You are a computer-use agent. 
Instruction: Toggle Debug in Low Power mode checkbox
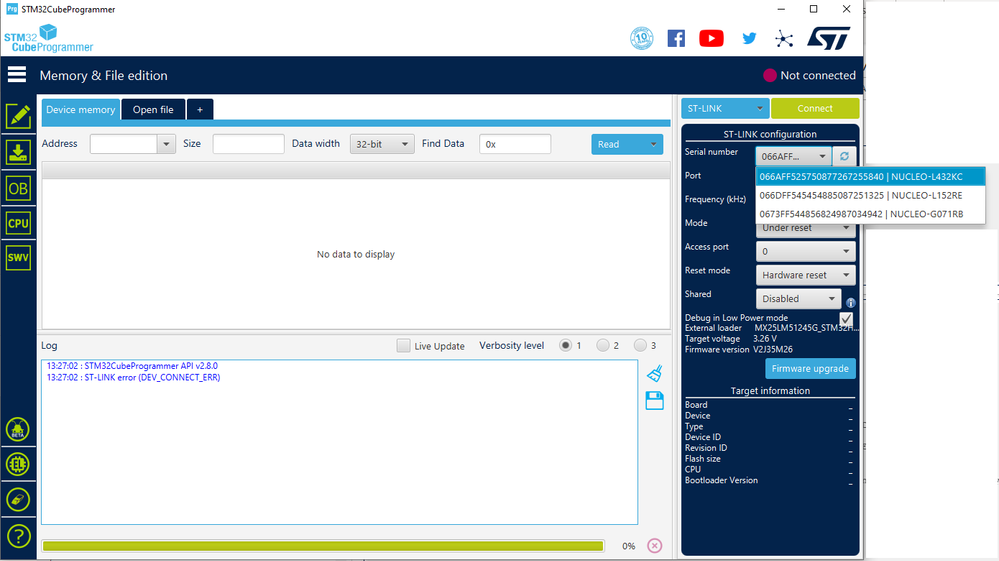846,318
